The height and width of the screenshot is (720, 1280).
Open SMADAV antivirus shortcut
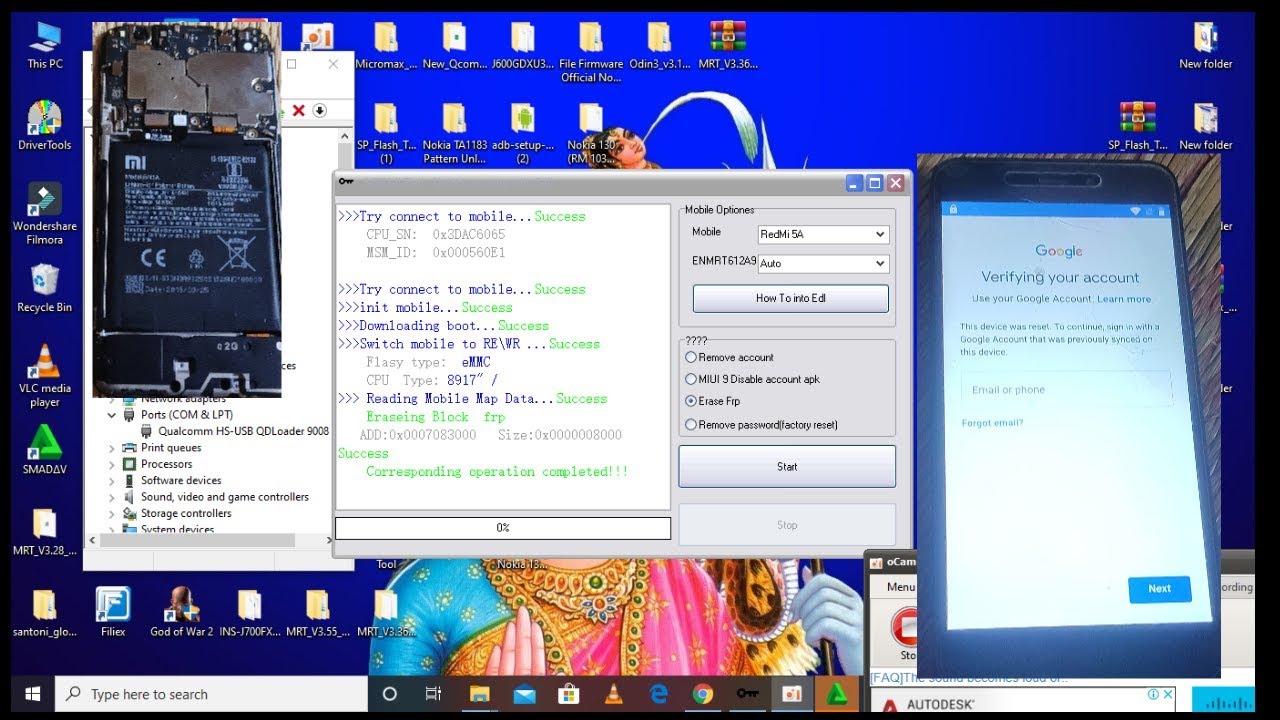tap(45, 450)
